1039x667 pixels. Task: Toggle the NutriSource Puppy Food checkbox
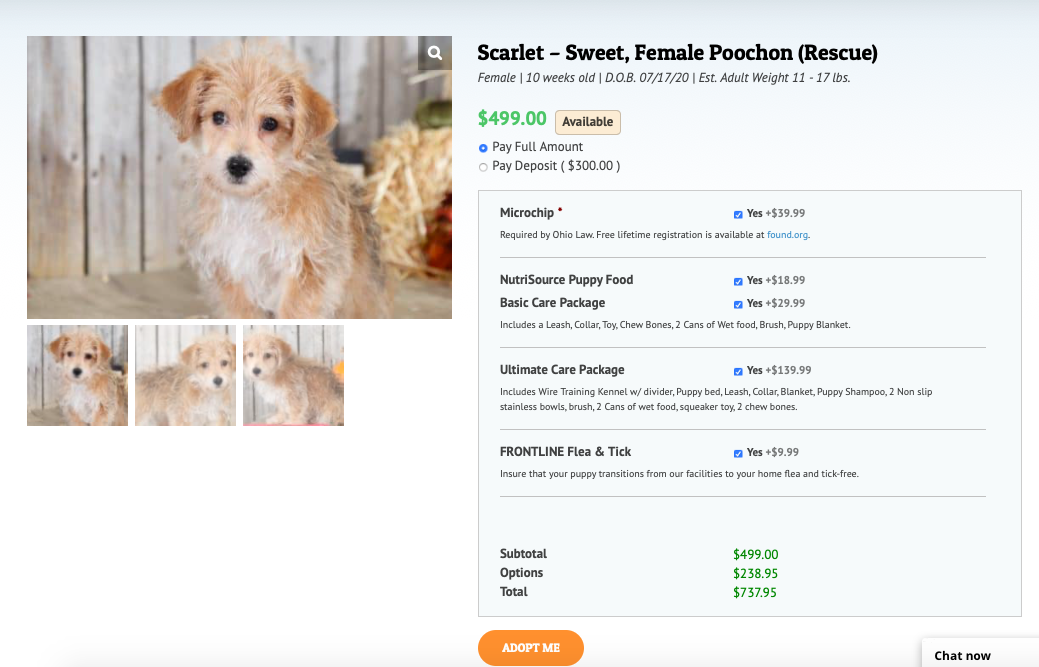(738, 281)
